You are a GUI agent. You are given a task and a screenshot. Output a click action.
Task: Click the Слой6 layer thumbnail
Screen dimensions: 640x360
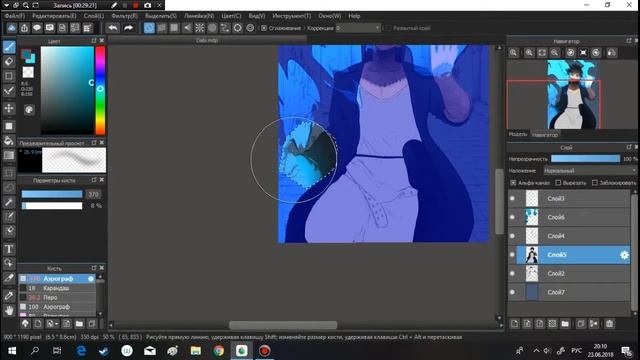coord(532,217)
